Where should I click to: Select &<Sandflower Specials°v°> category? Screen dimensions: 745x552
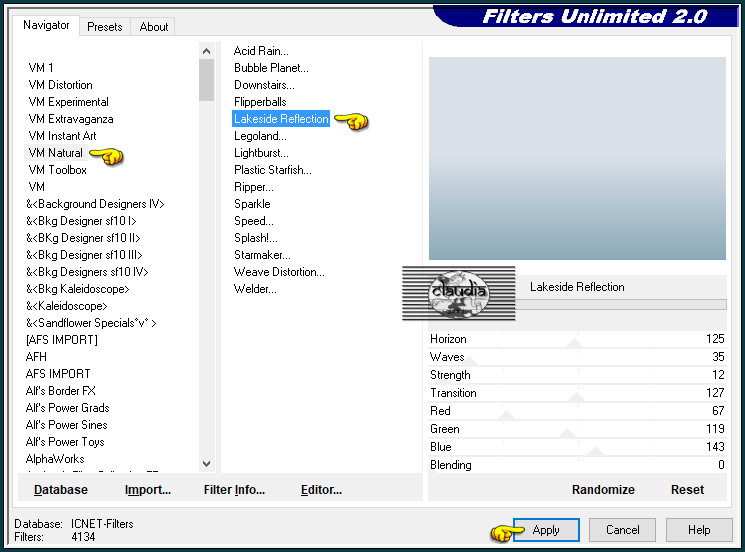91,323
